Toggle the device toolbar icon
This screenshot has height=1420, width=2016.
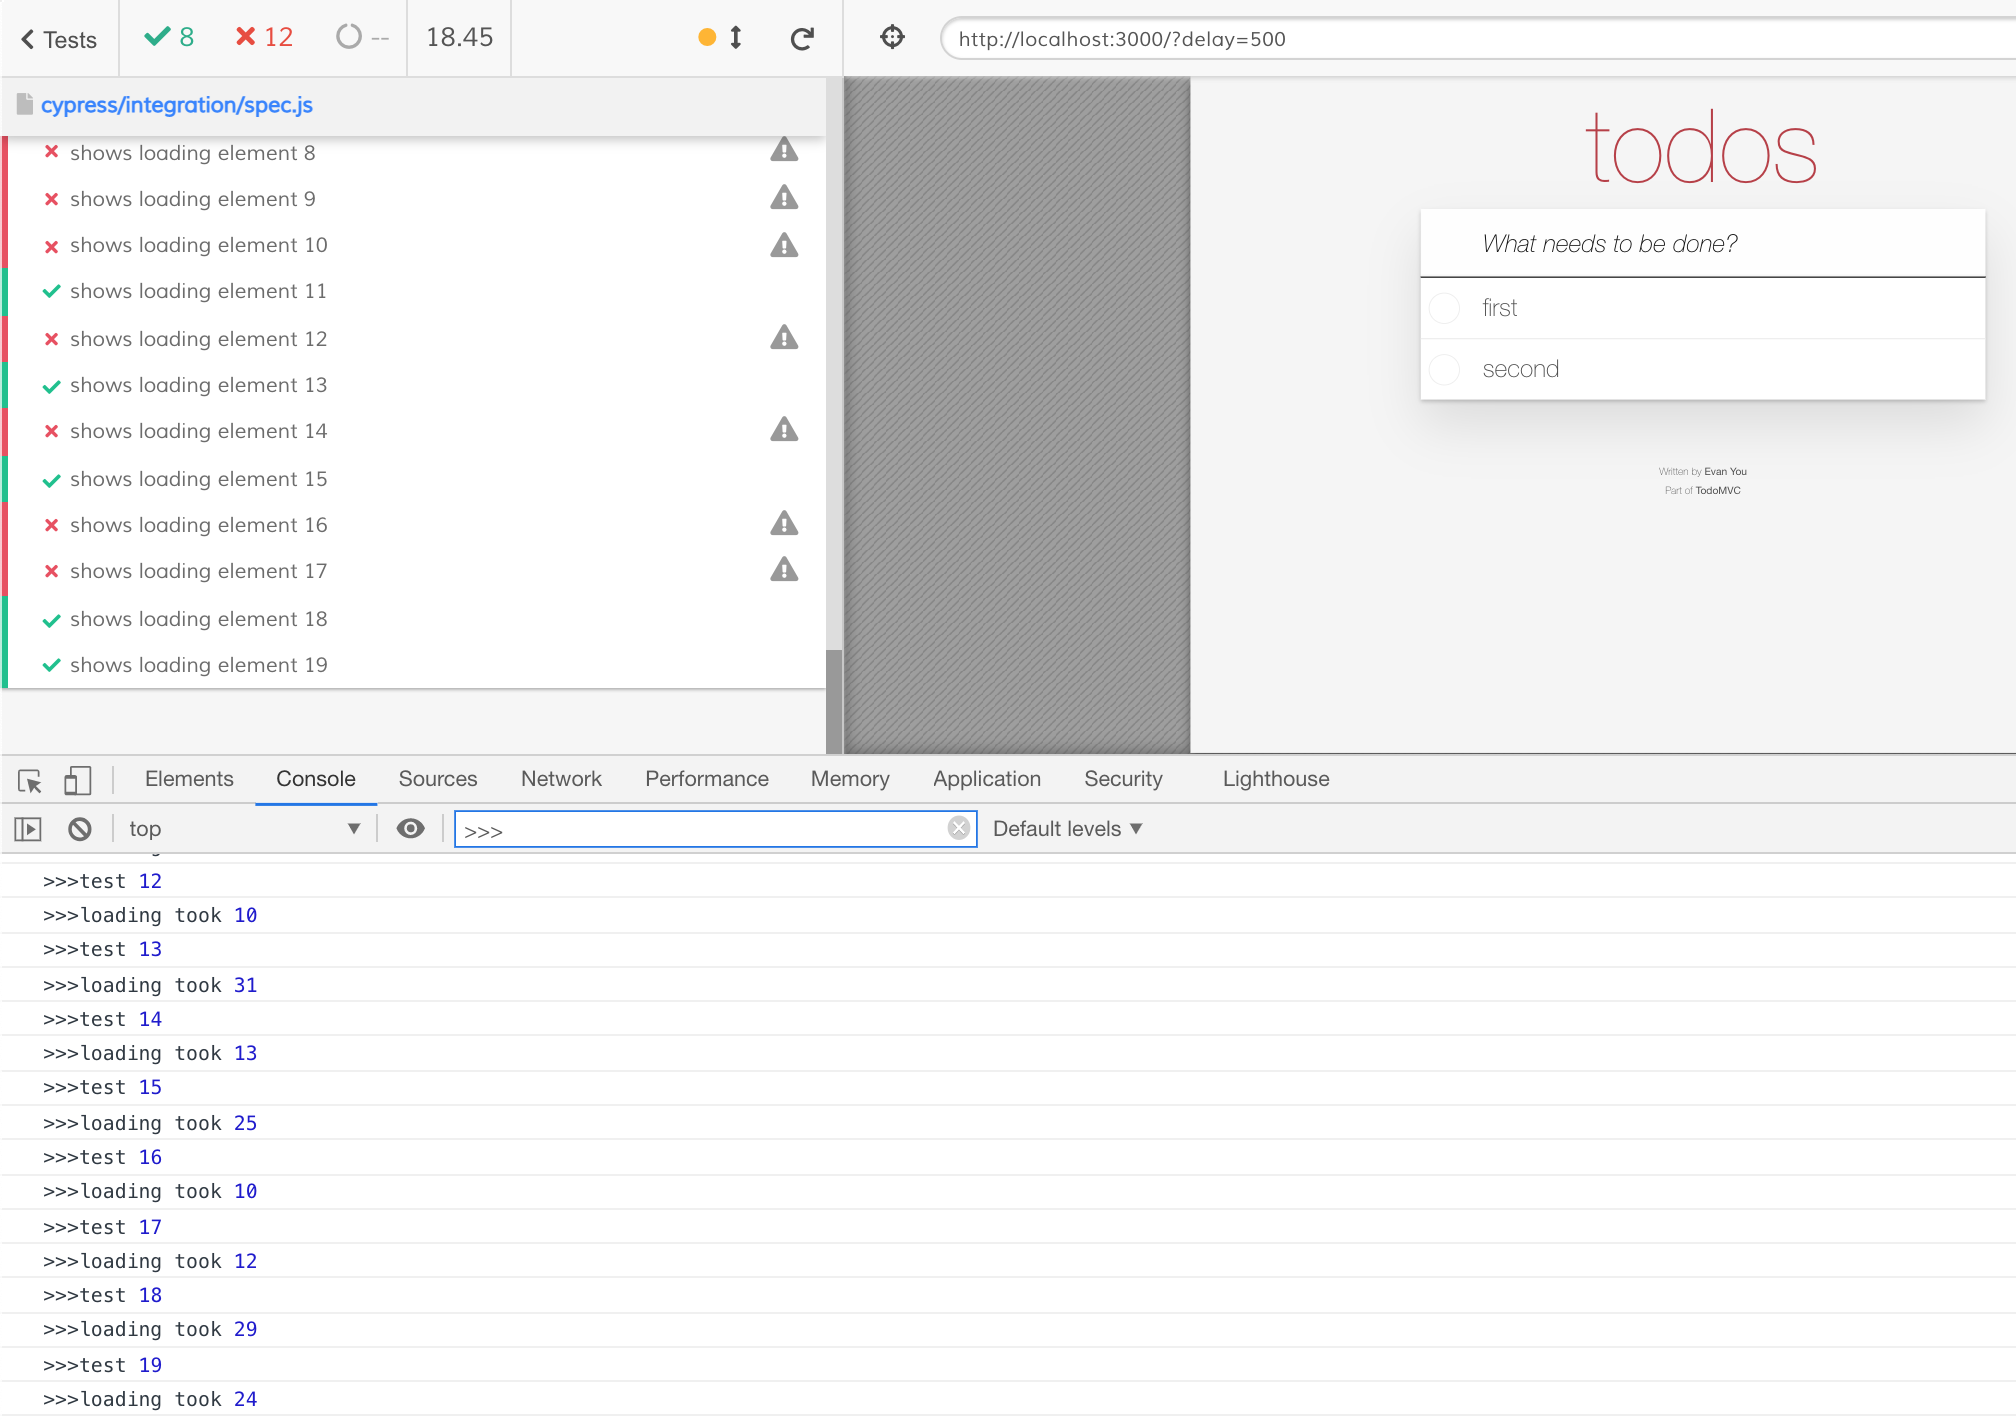click(x=77, y=780)
